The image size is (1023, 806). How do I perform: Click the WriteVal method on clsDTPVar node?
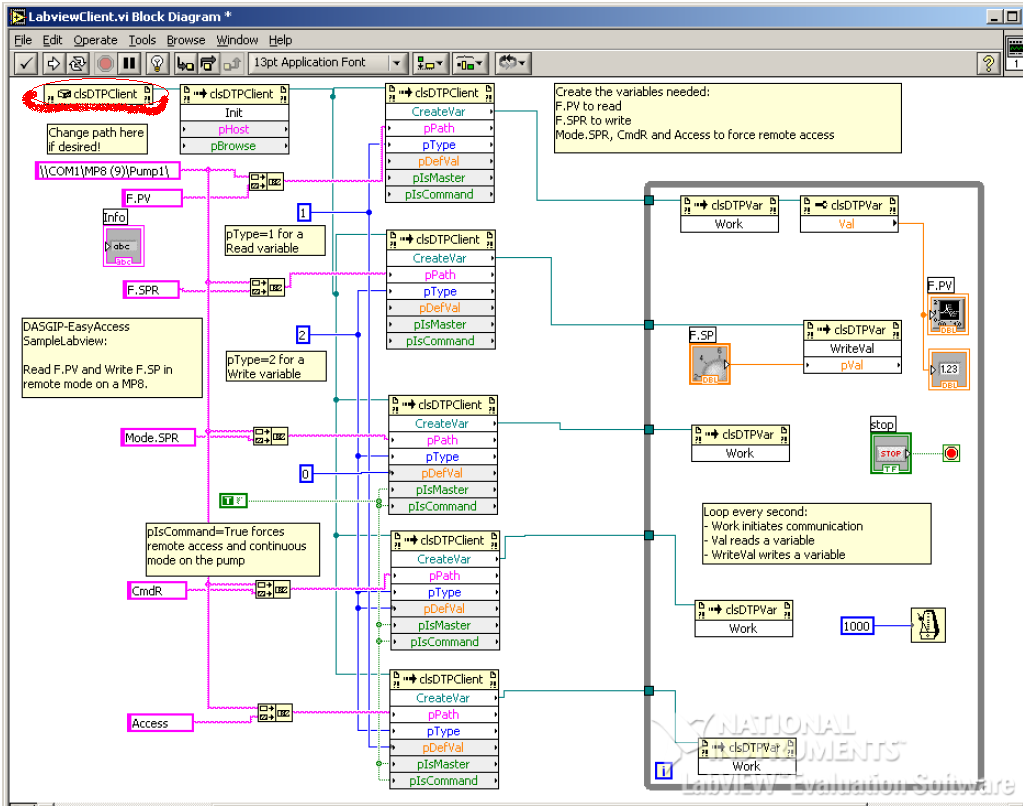click(x=852, y=348)
